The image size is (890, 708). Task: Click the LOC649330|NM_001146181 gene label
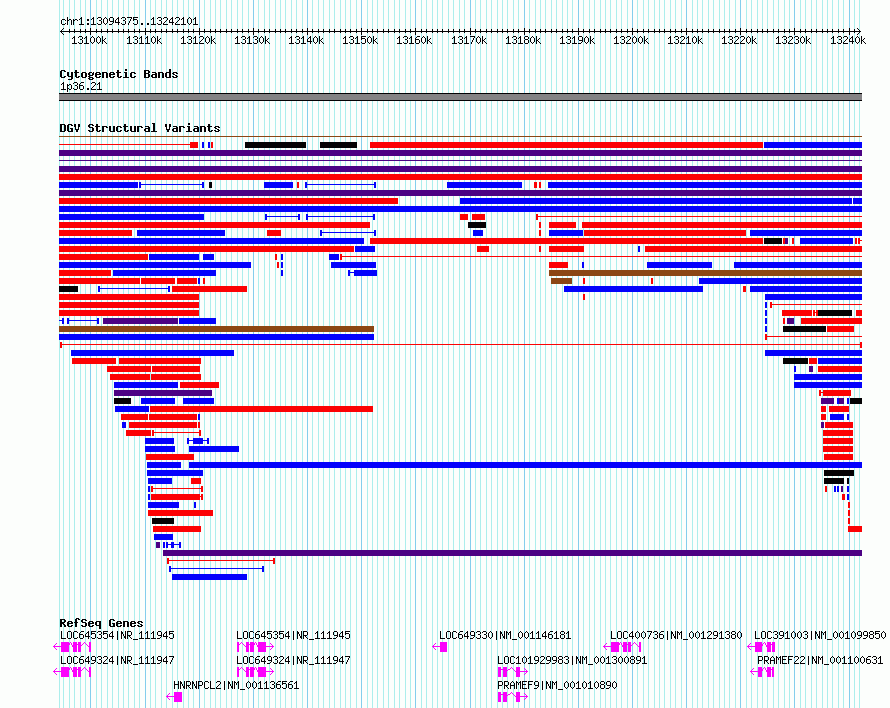(505, 635)
